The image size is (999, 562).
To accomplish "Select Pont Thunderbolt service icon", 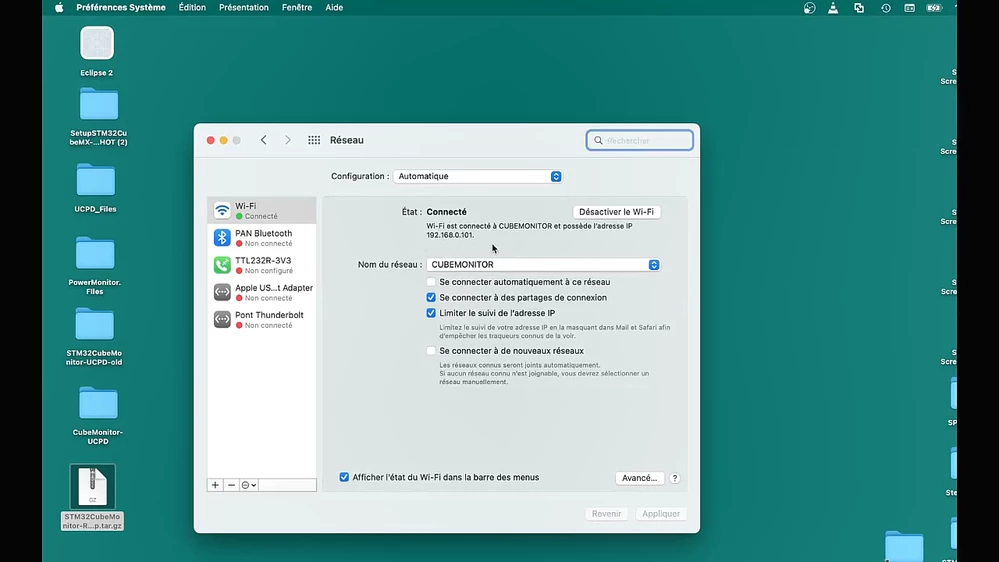I will [222, 319].
